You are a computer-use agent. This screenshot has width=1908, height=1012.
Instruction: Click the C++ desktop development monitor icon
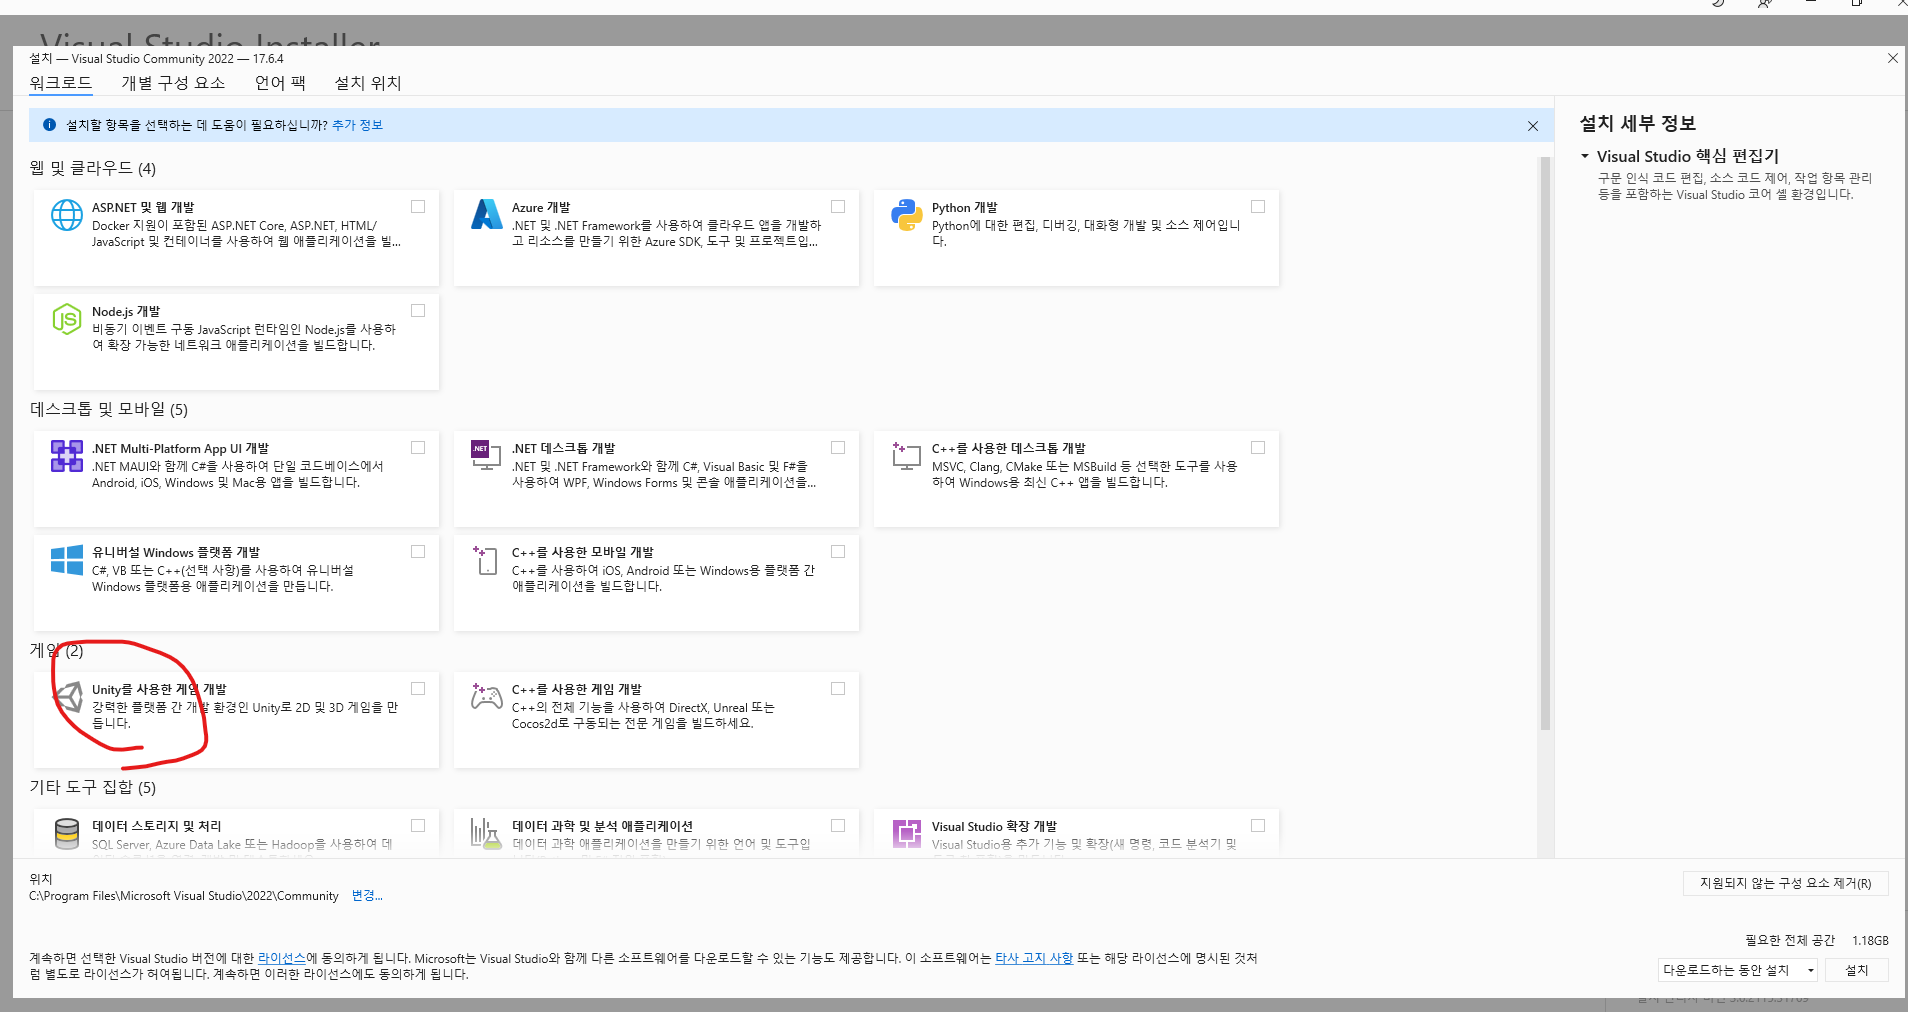tap(907, 456)
